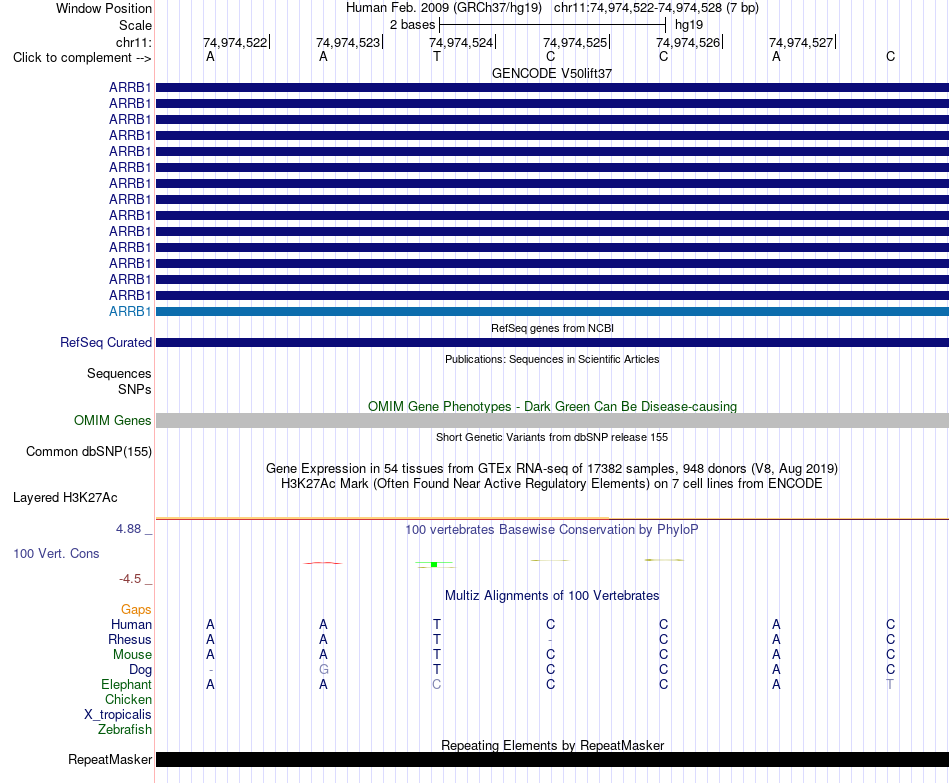Click the gray T base in Elephant row

click(x=890, y=684)
